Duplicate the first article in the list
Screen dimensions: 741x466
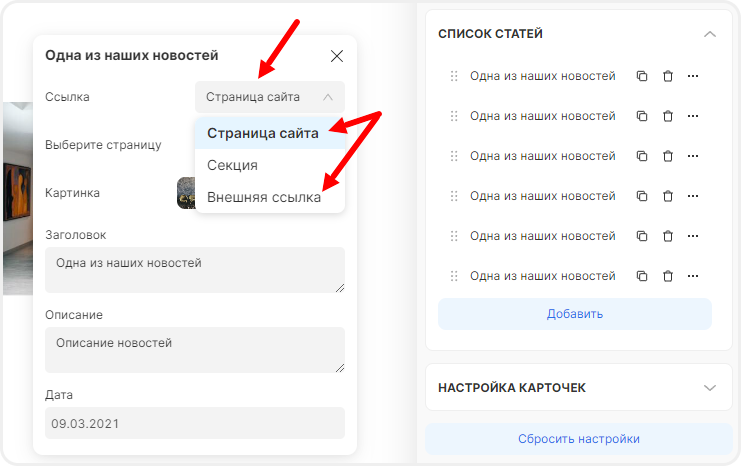point(642,76)
